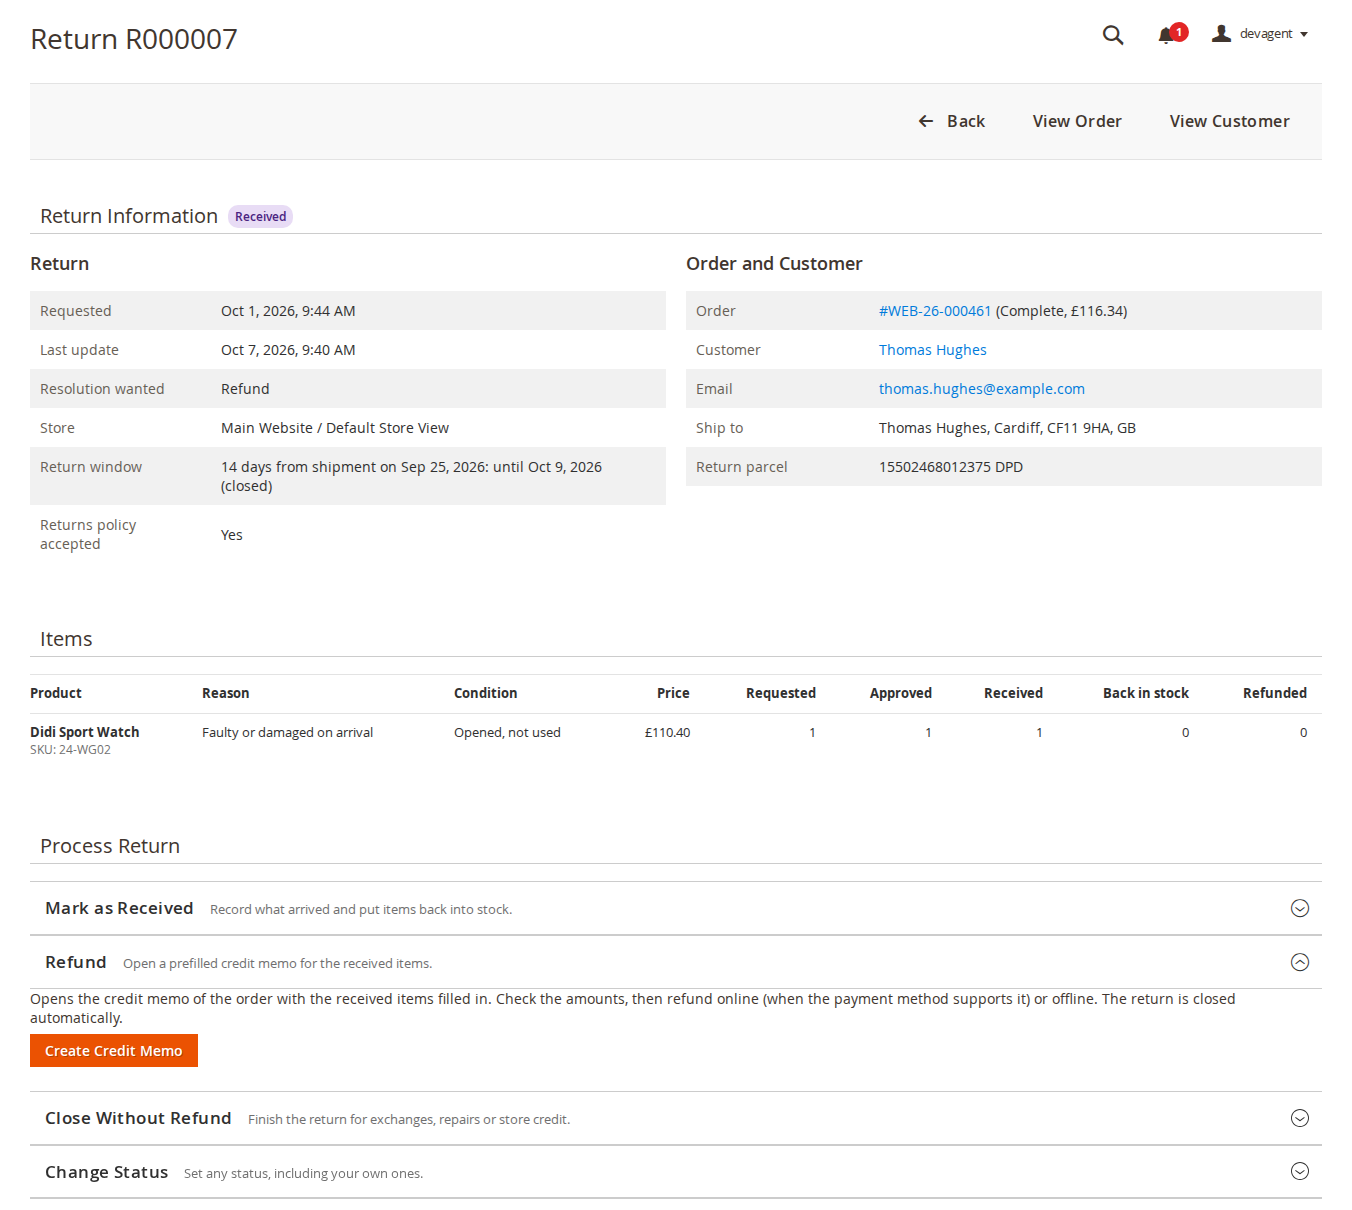Click SKU: 24-WG02 text
Viewport: 1352px width, 1210px height.
point(70,750)
